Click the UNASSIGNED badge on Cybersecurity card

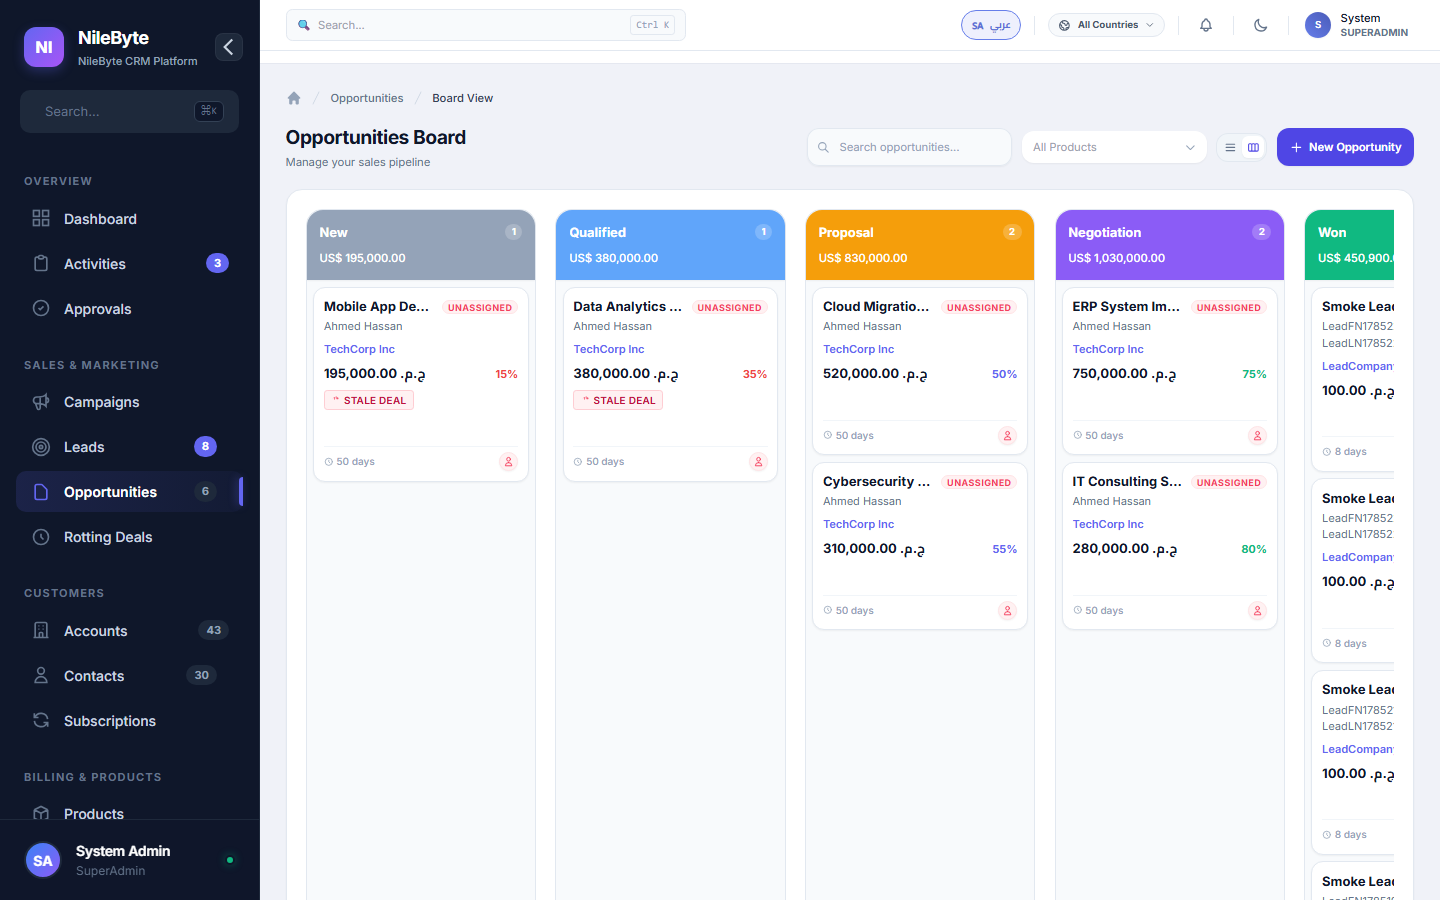979,483
